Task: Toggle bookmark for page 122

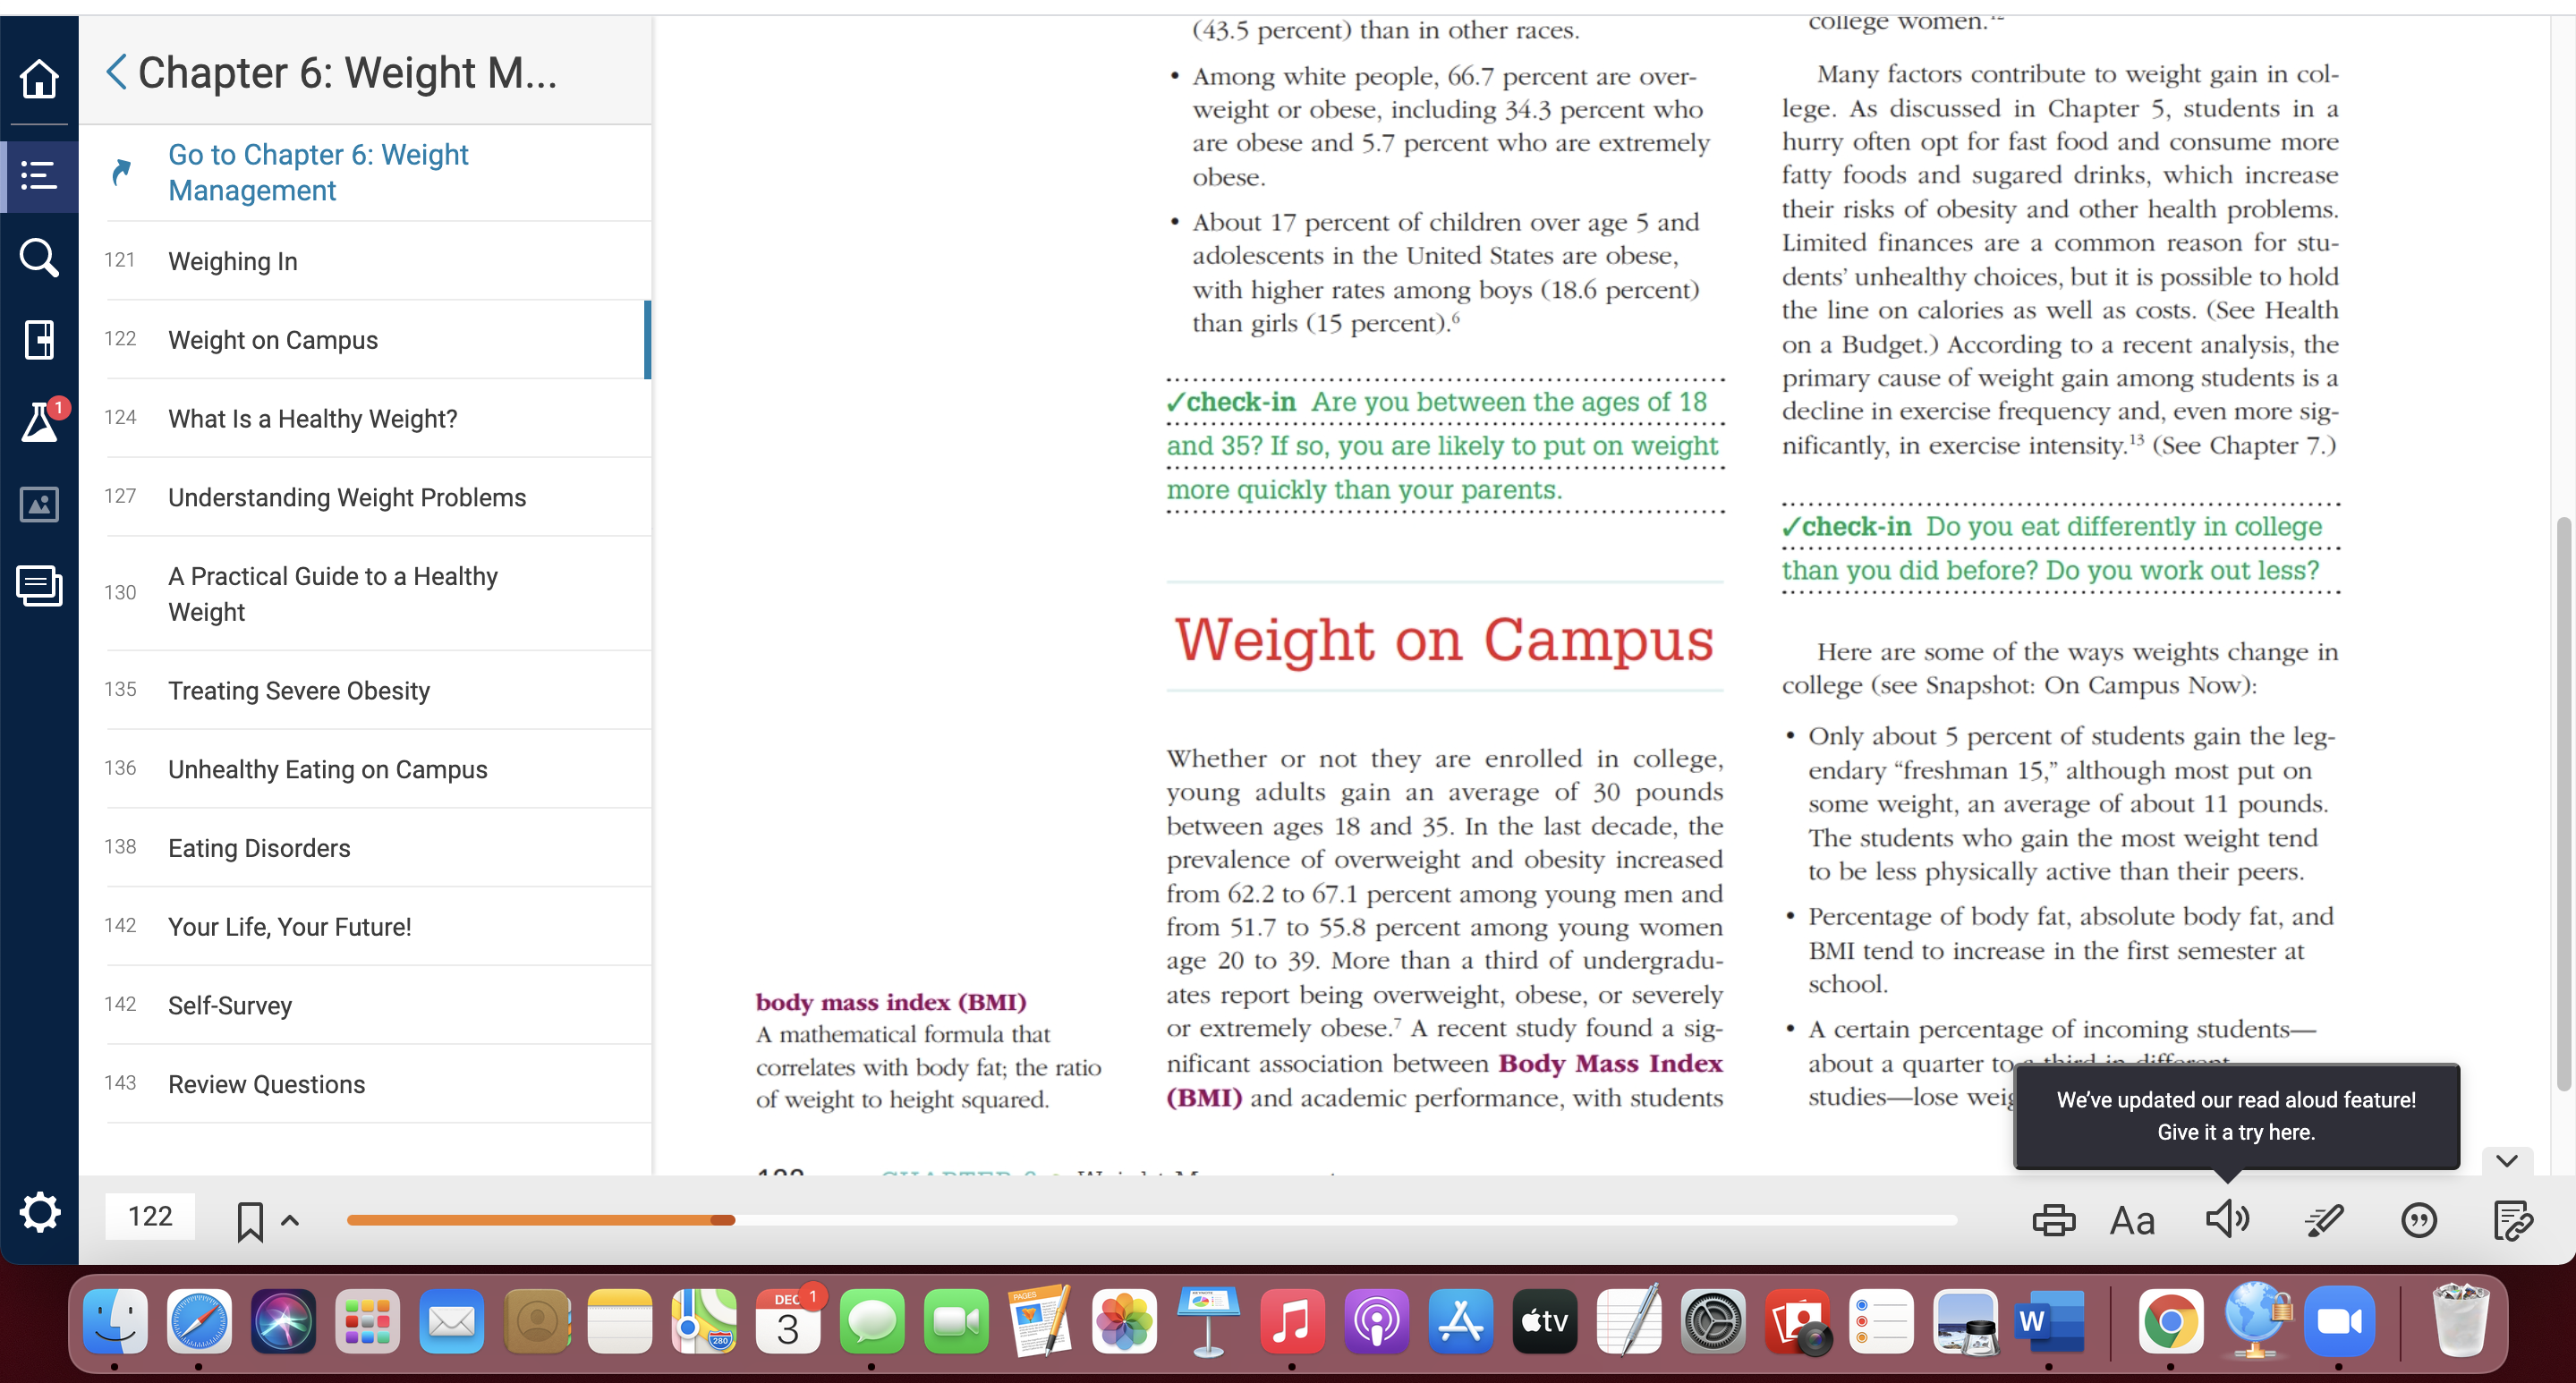Action: coord(249,1221)
